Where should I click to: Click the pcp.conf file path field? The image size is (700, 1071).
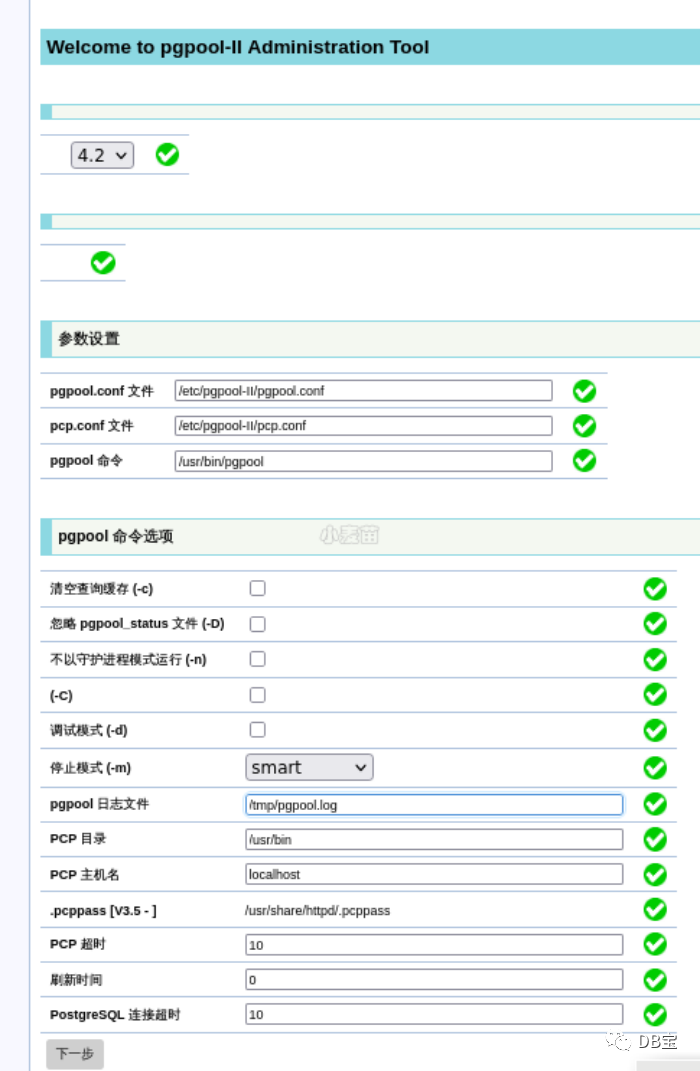pyautogui.click(x=363, y=426)
